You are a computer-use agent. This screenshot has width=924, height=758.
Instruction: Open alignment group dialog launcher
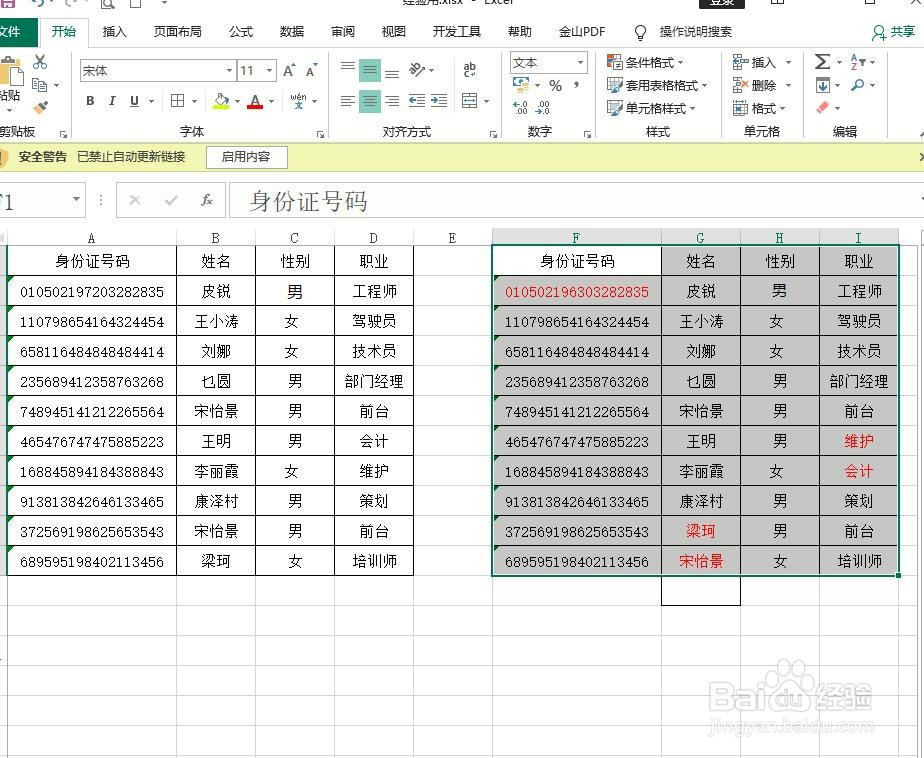click(493, 134)
